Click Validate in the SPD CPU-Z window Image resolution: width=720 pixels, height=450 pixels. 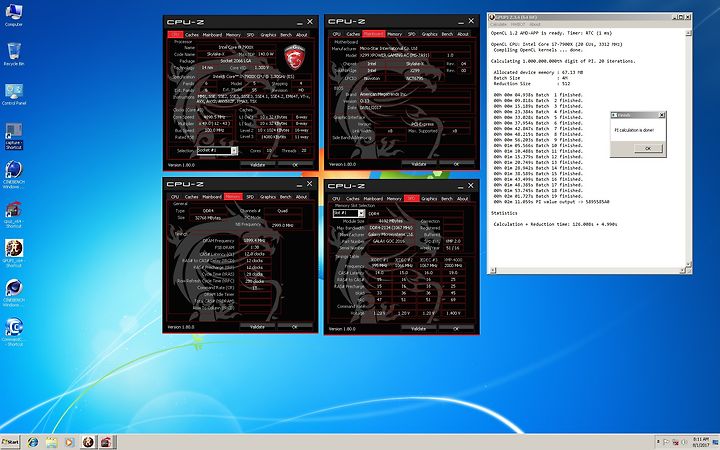418,329
